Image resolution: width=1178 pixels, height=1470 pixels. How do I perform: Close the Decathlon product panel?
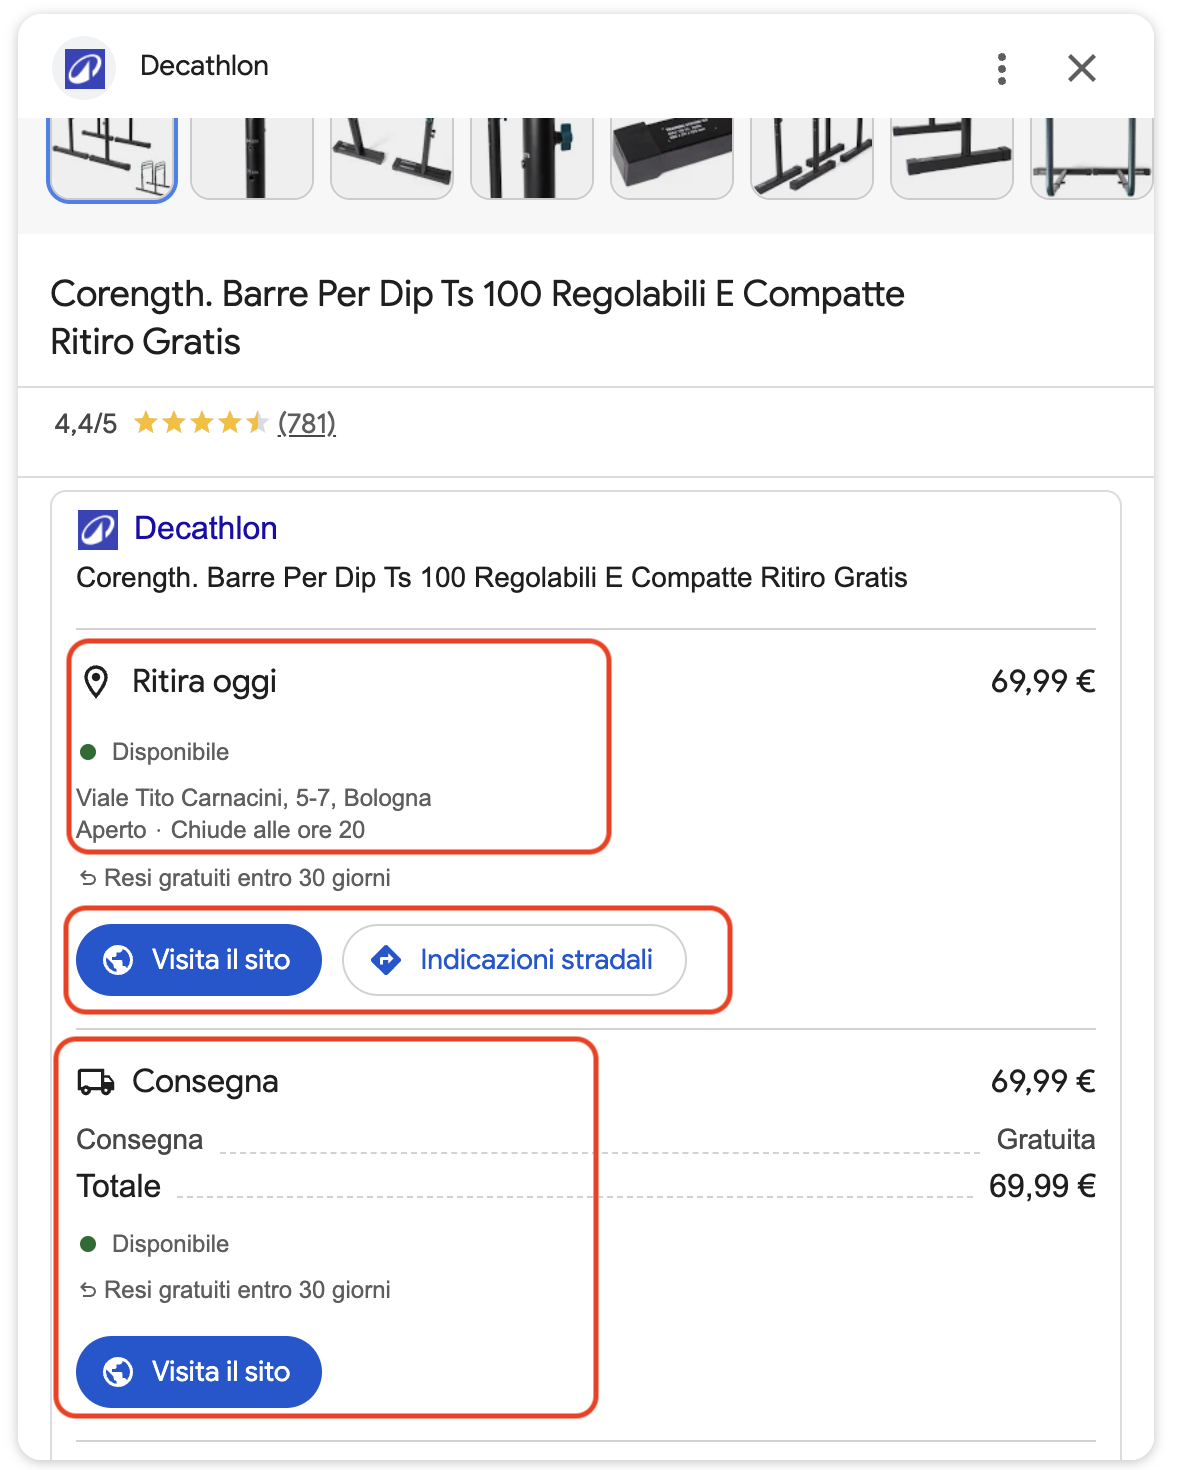click(1082, 68)
